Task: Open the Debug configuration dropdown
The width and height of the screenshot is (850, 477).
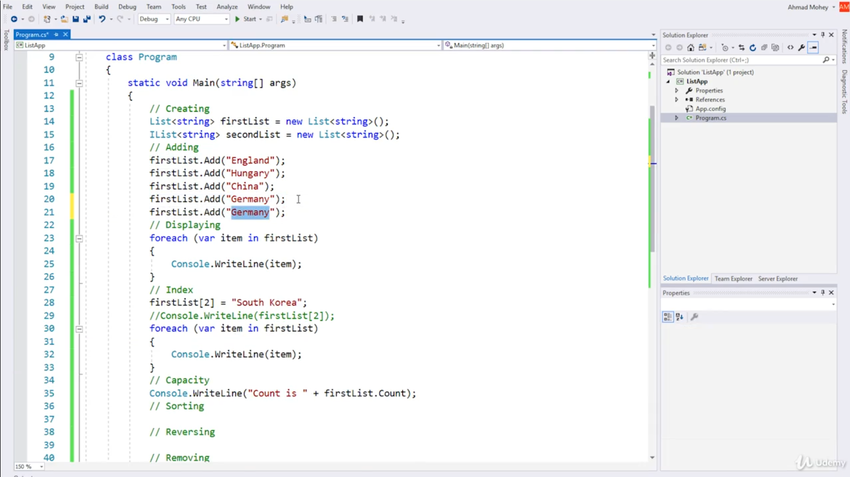Action: coord(154,19)
